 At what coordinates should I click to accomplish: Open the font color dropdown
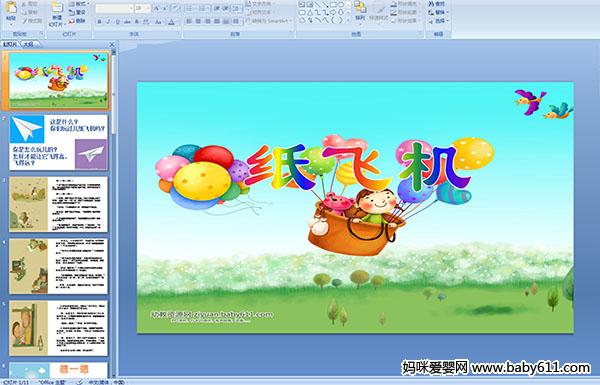pyautogui.click(x=171, y=22)
